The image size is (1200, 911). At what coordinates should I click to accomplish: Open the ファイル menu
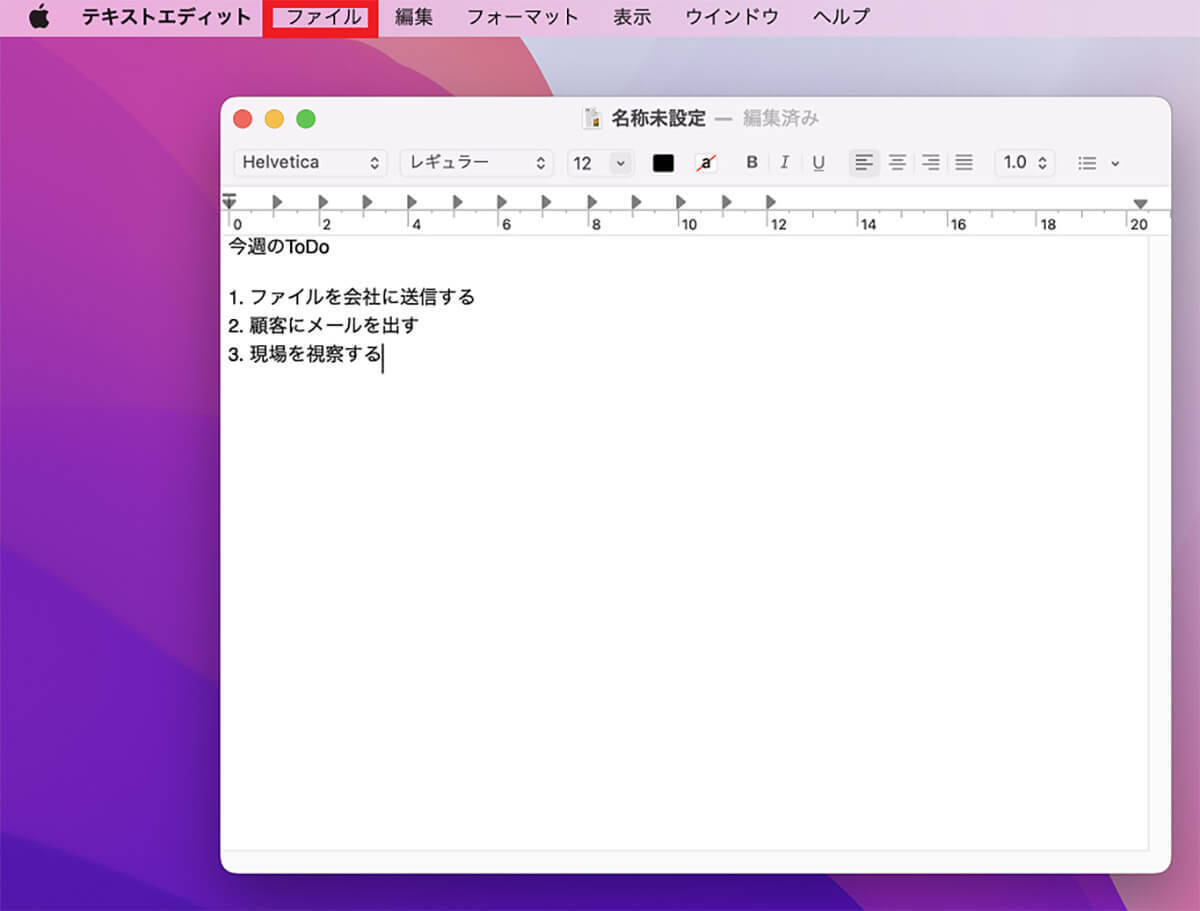point(322,17)
